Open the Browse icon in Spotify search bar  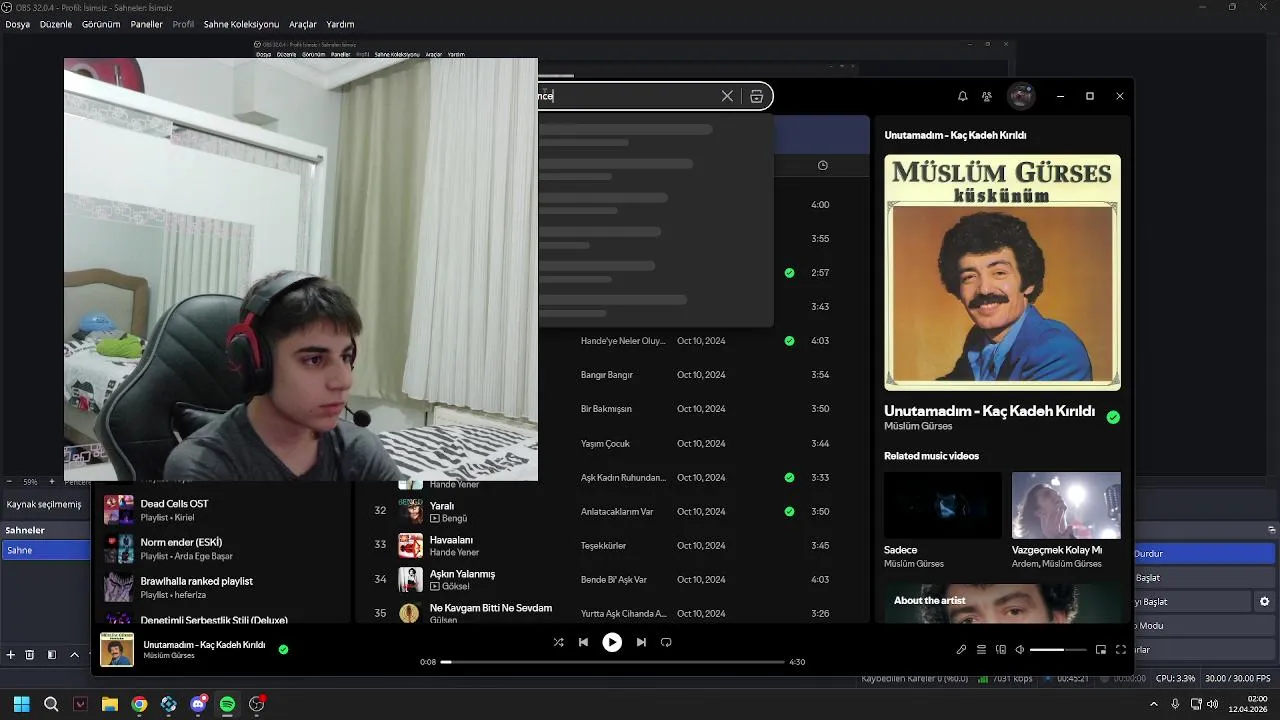tap(757, 96)
